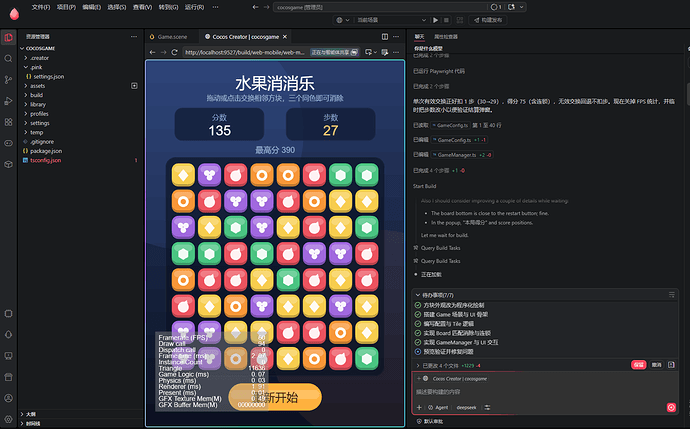Open the Extensions icon in the activity bar
The width and height of the screenshot is (690, 429).
[x=8, y=122]
